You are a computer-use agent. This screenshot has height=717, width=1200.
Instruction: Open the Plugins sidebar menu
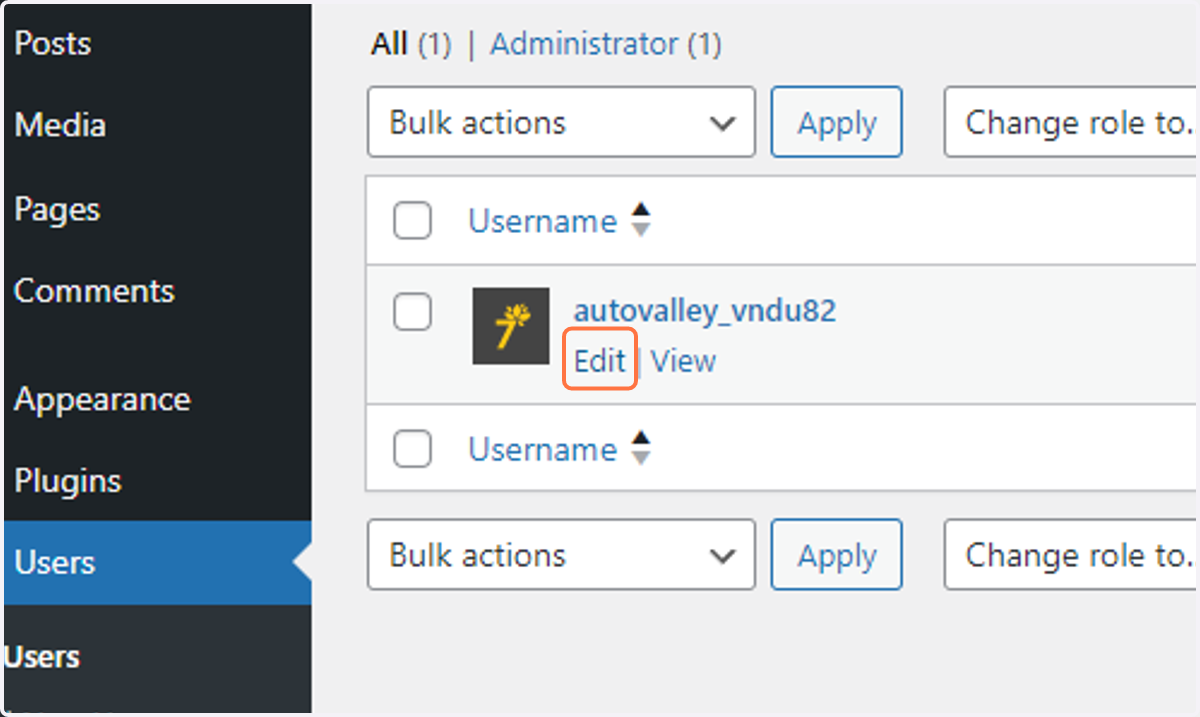pyautogui.click(x=68, y=481)
